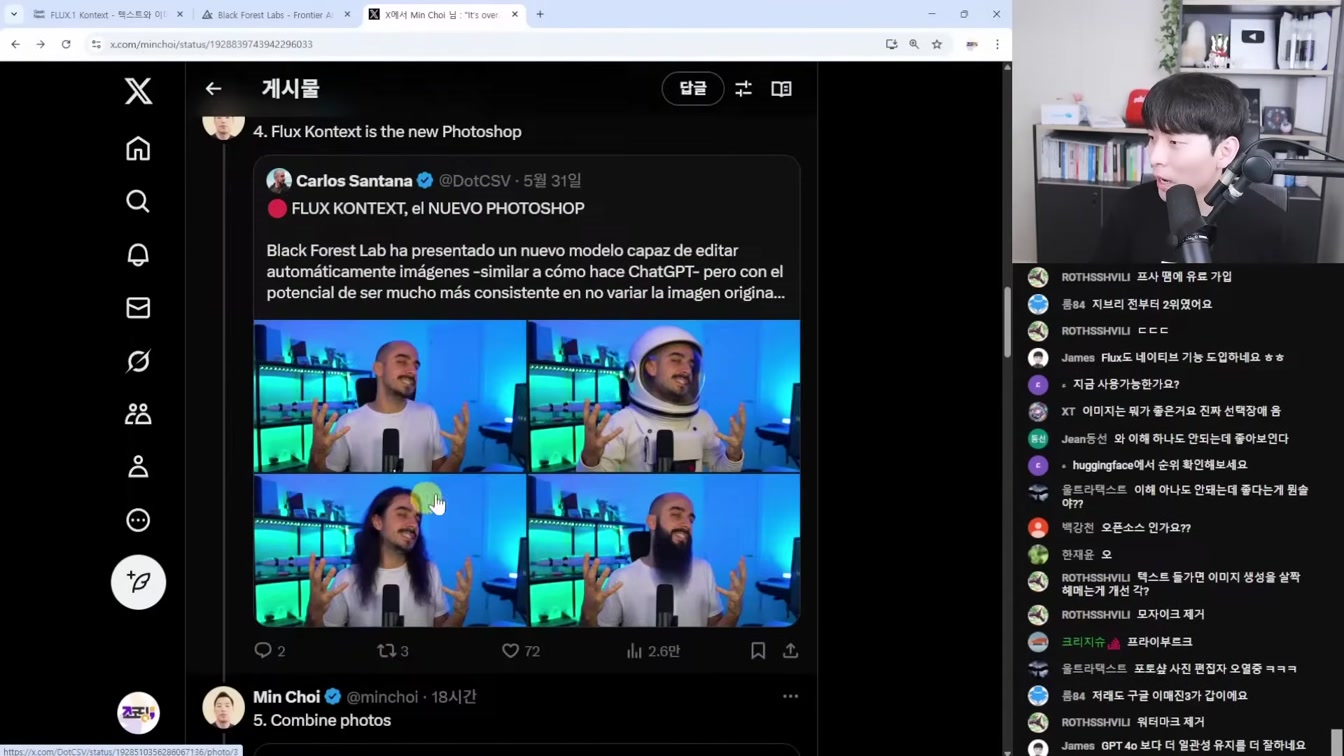This screenshot has width=1344, height=756.
Task: Click '5월 31일' quoted post date
Action: [552, 181]
